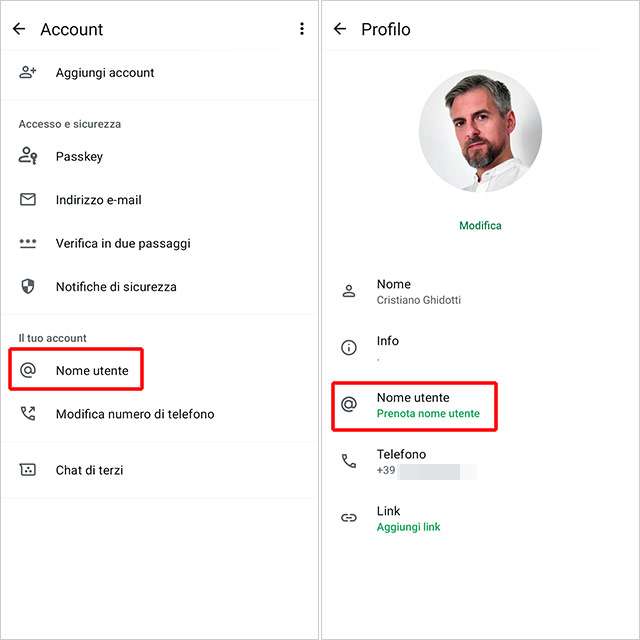640x640 pixels.
Task: Tap the envelope icon for Indirizzo e-mail
Action: pyautogui.click(x=28, y=200)
